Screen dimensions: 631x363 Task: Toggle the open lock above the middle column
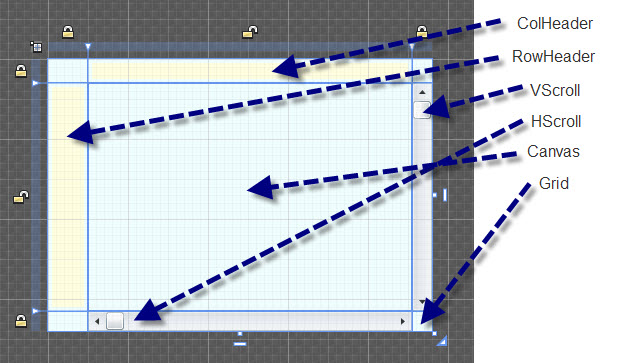point(250,32)
